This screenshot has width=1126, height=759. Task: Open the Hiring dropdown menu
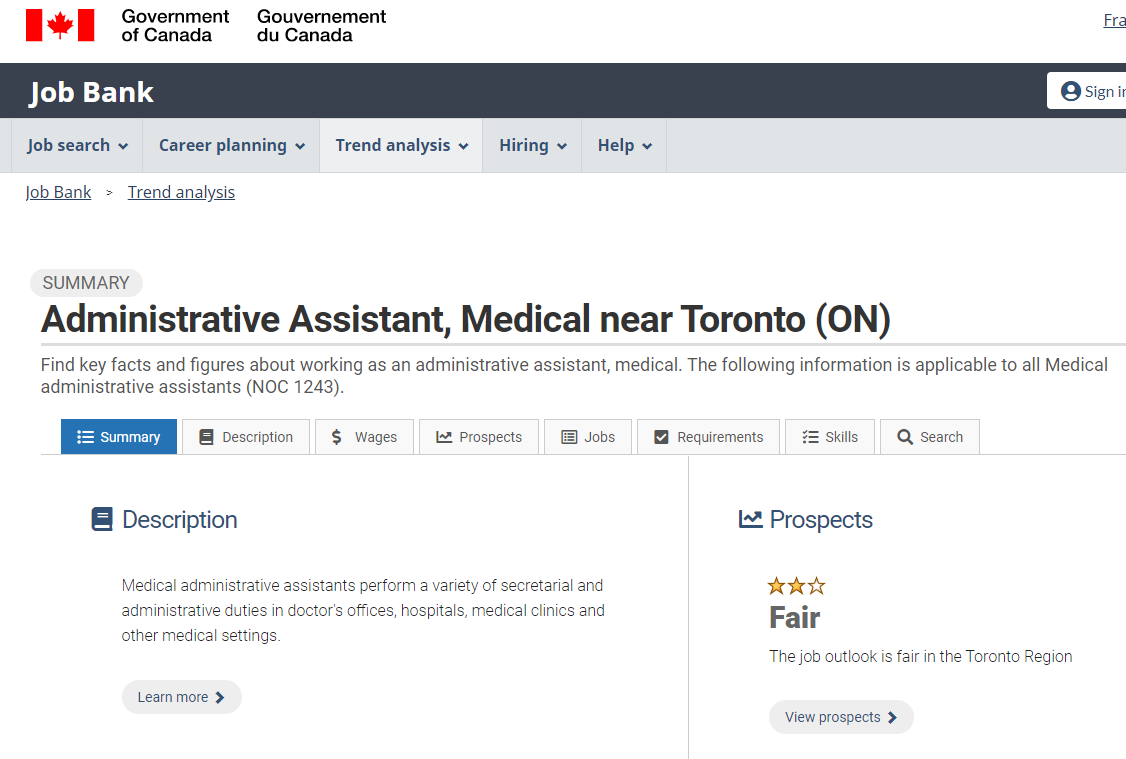tap(532, 145)
